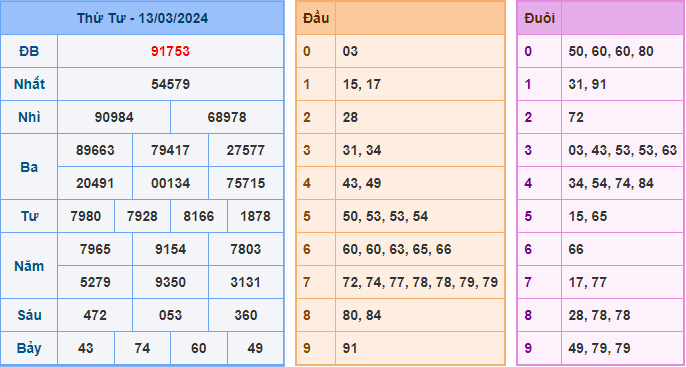Image resolution: width=686 pixels, height=367 pixels.
Task: Click the Ba row label
Action: click(29, 167)
